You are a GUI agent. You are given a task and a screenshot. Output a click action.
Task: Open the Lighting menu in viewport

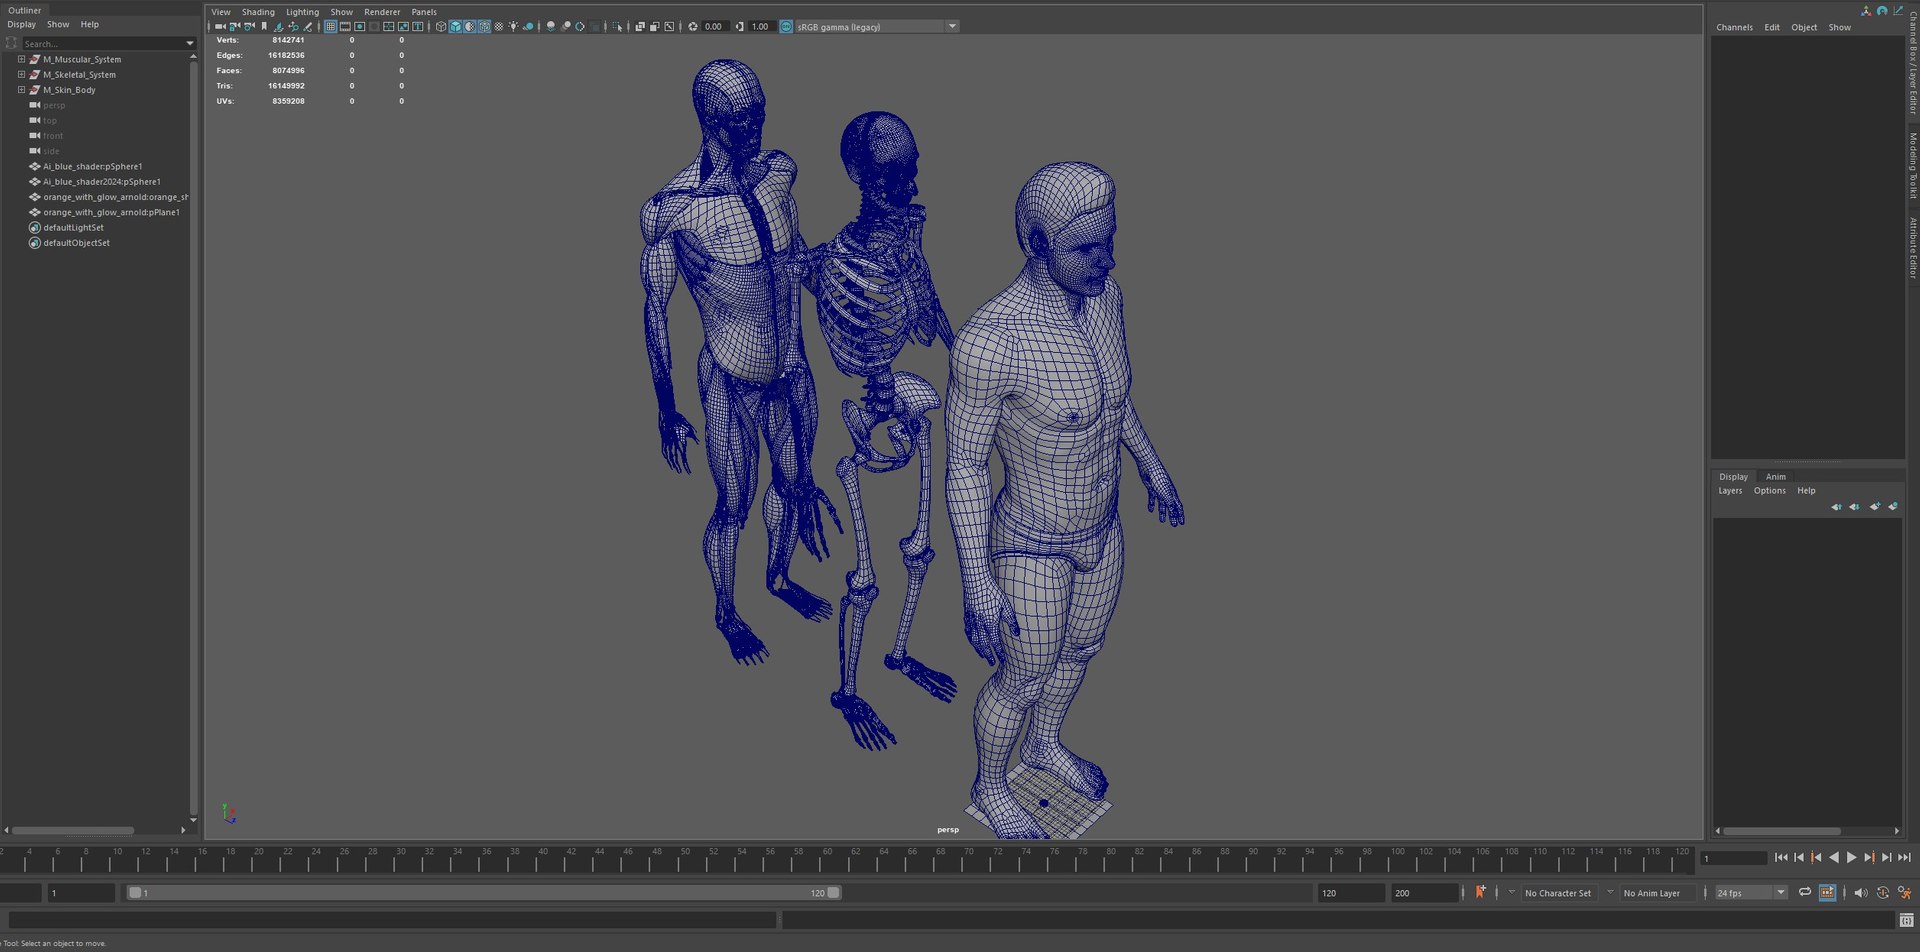coord(302,12)
